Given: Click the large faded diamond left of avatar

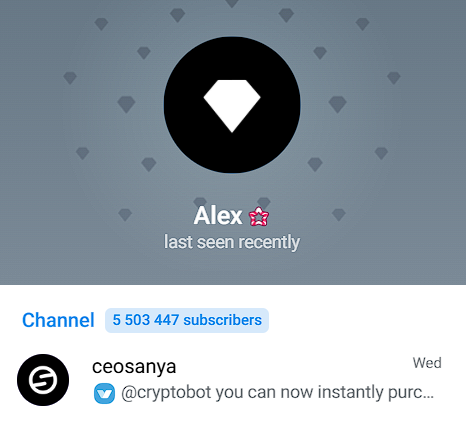Looking at the screenshot, I should pos(126,104).
